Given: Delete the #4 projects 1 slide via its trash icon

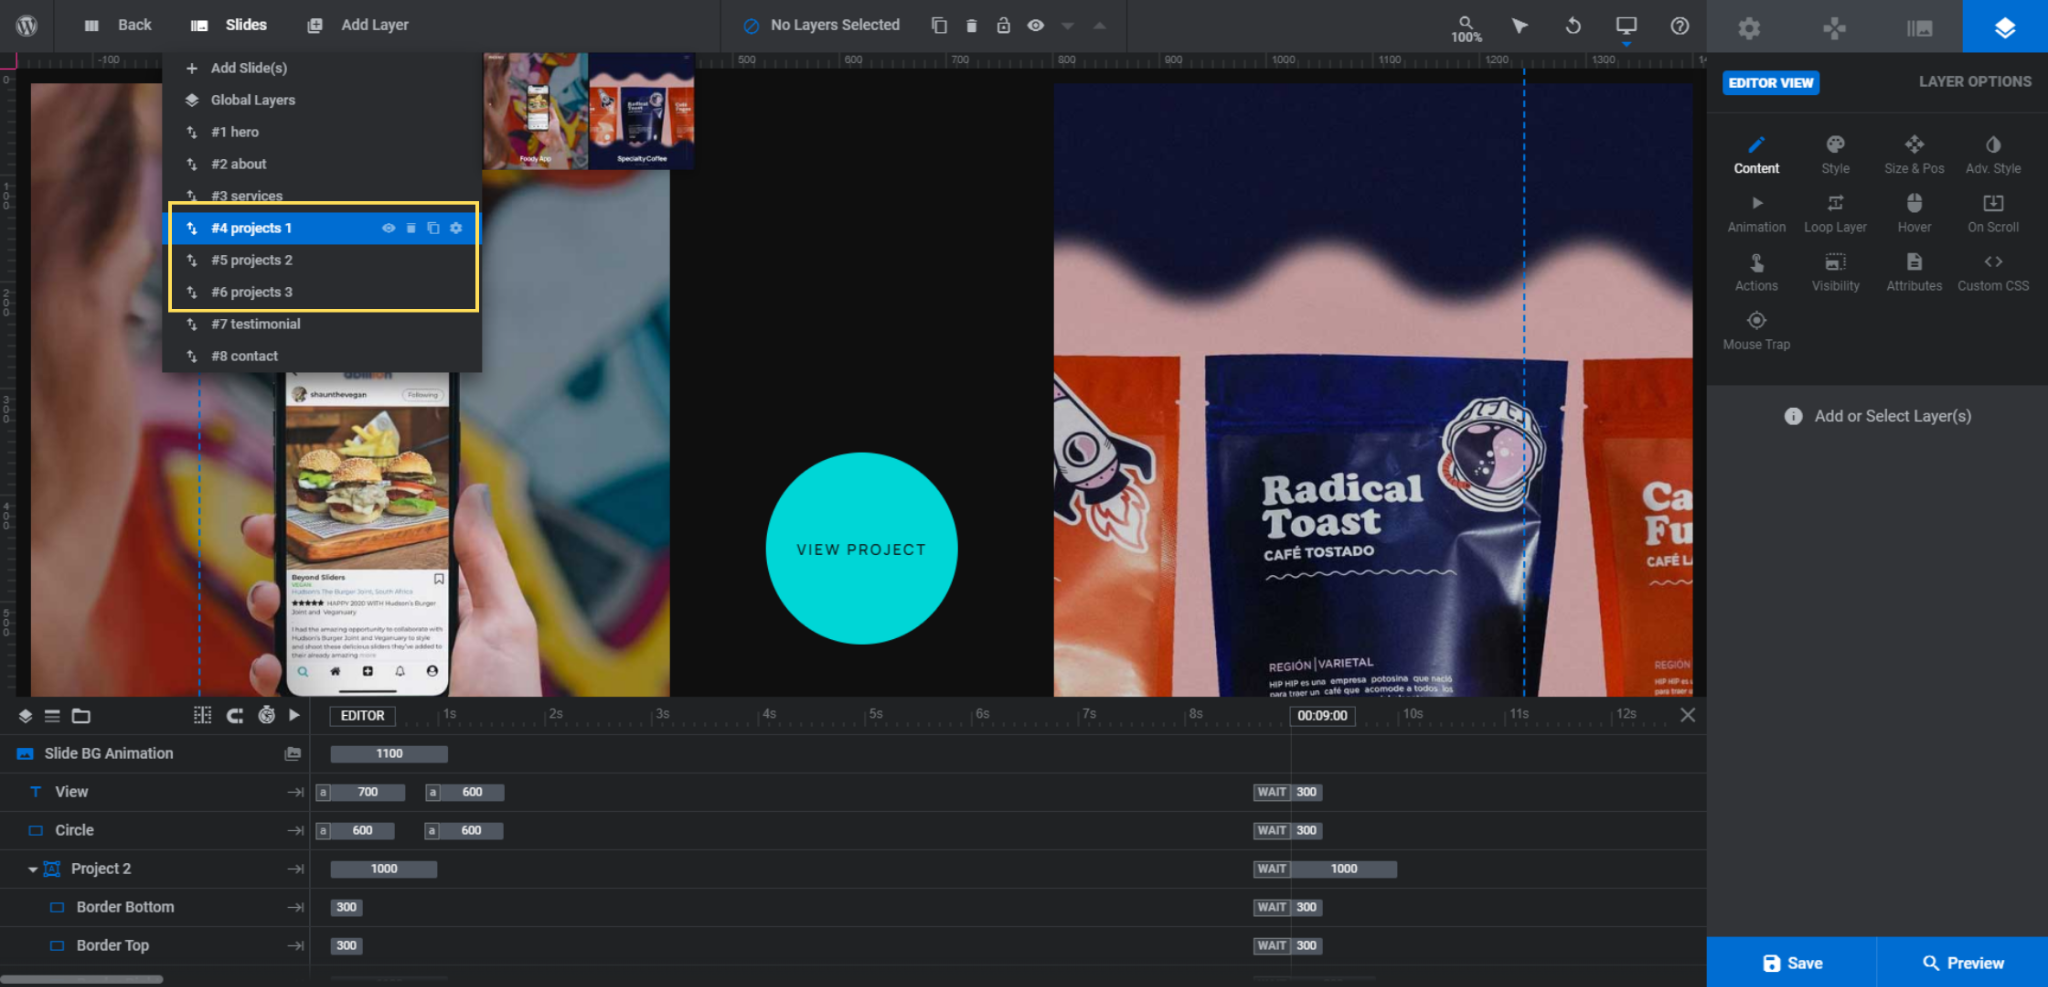Looking at the screenshot, I should pos(411,228).
